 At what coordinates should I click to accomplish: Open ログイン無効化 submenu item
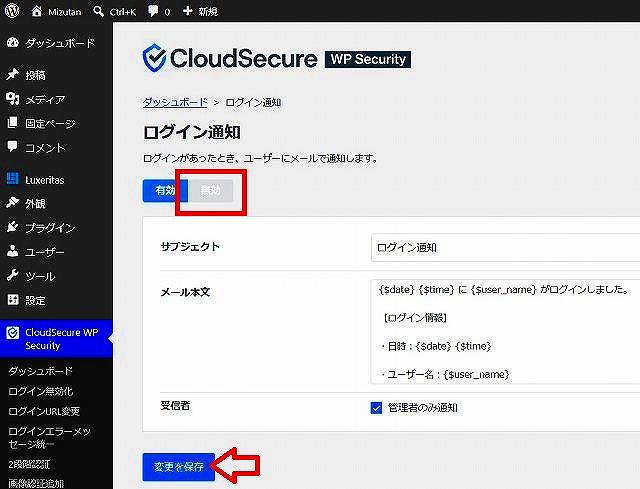40,391
